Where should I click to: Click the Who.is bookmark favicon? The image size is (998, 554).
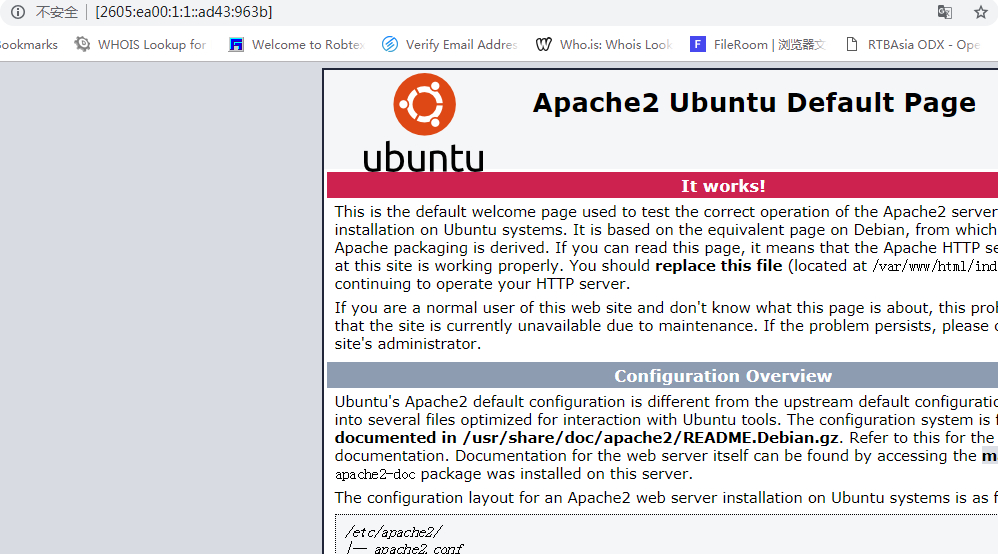(544, 45)
